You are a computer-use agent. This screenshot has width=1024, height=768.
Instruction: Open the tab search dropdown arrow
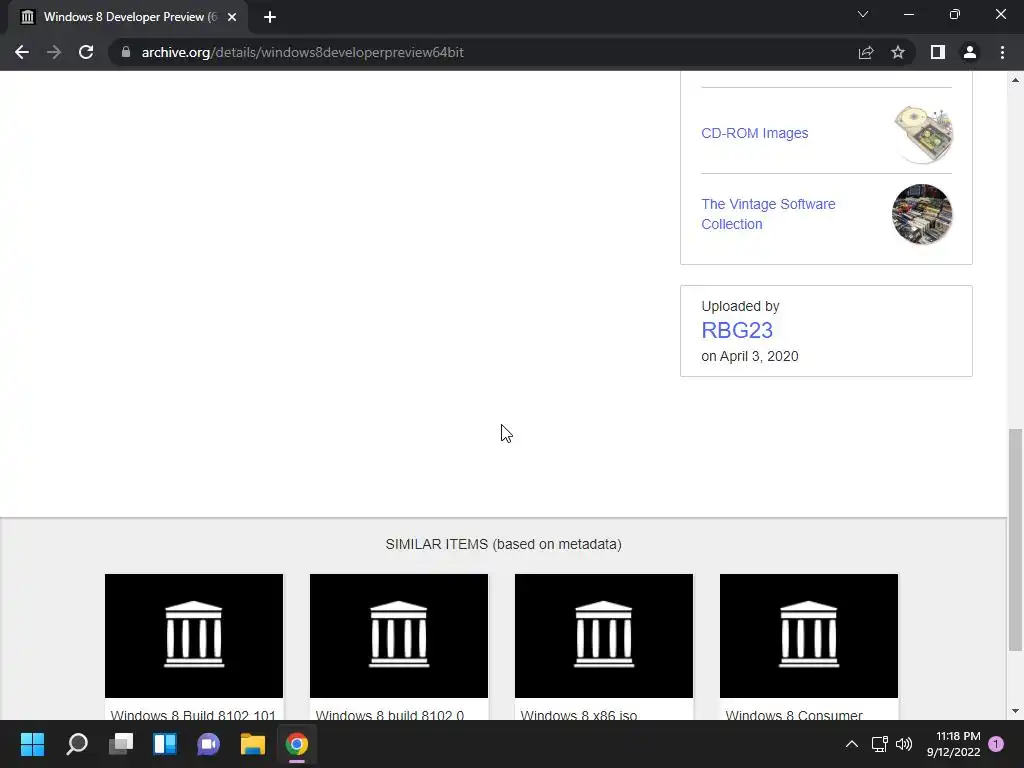[863, 14]
